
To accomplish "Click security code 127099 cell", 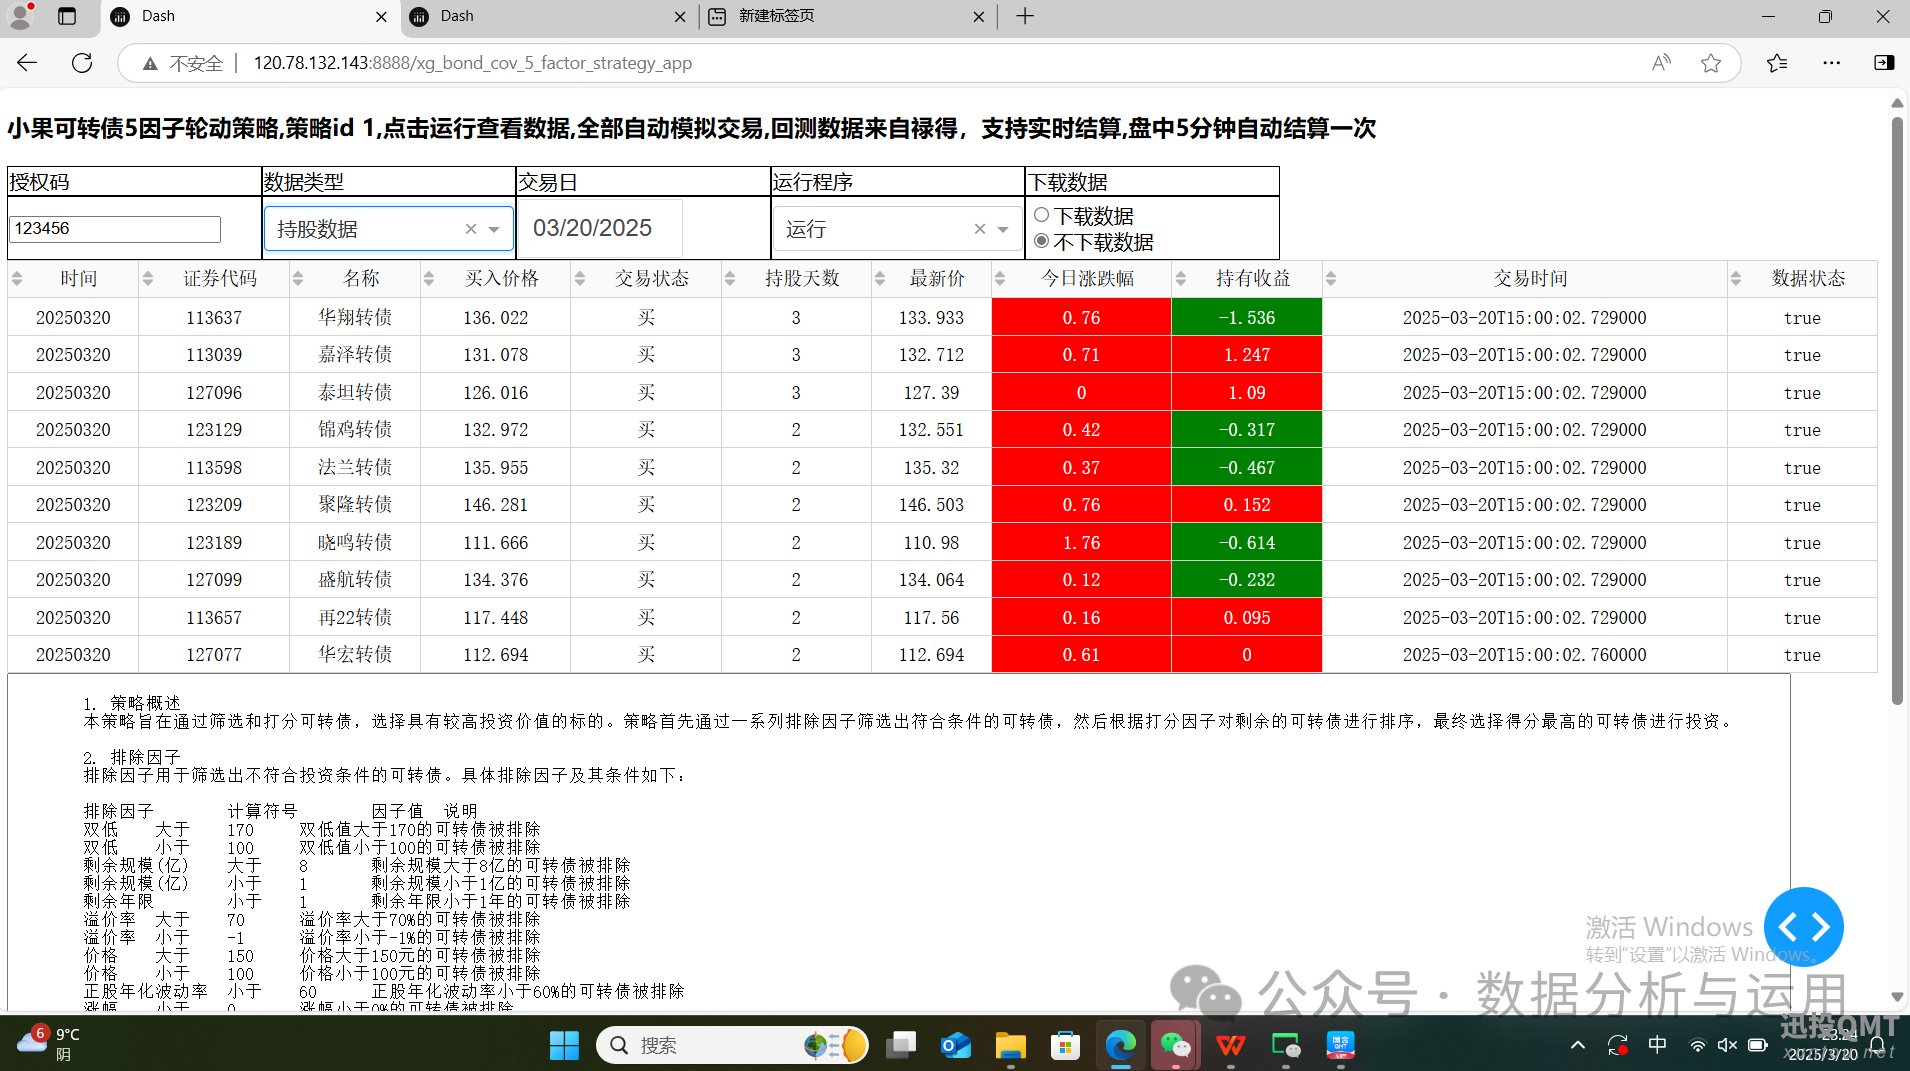I will (214, 580).
